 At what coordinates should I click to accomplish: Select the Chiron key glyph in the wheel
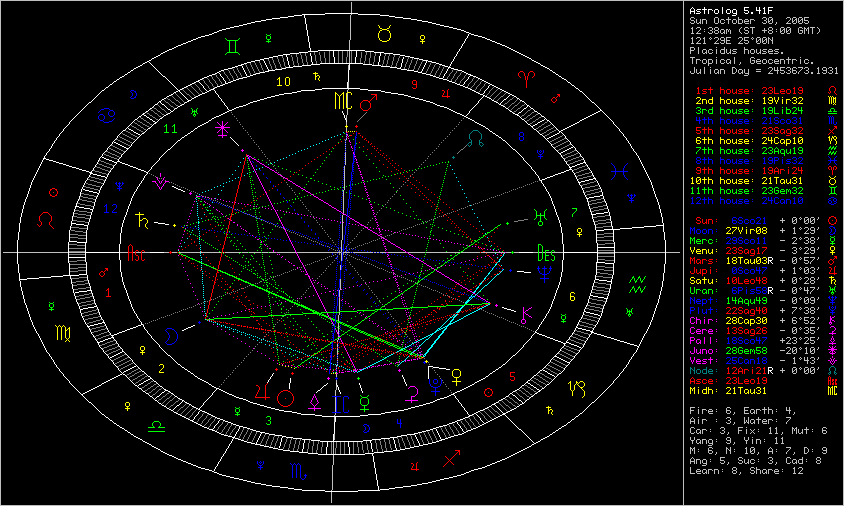coord(527,314)
